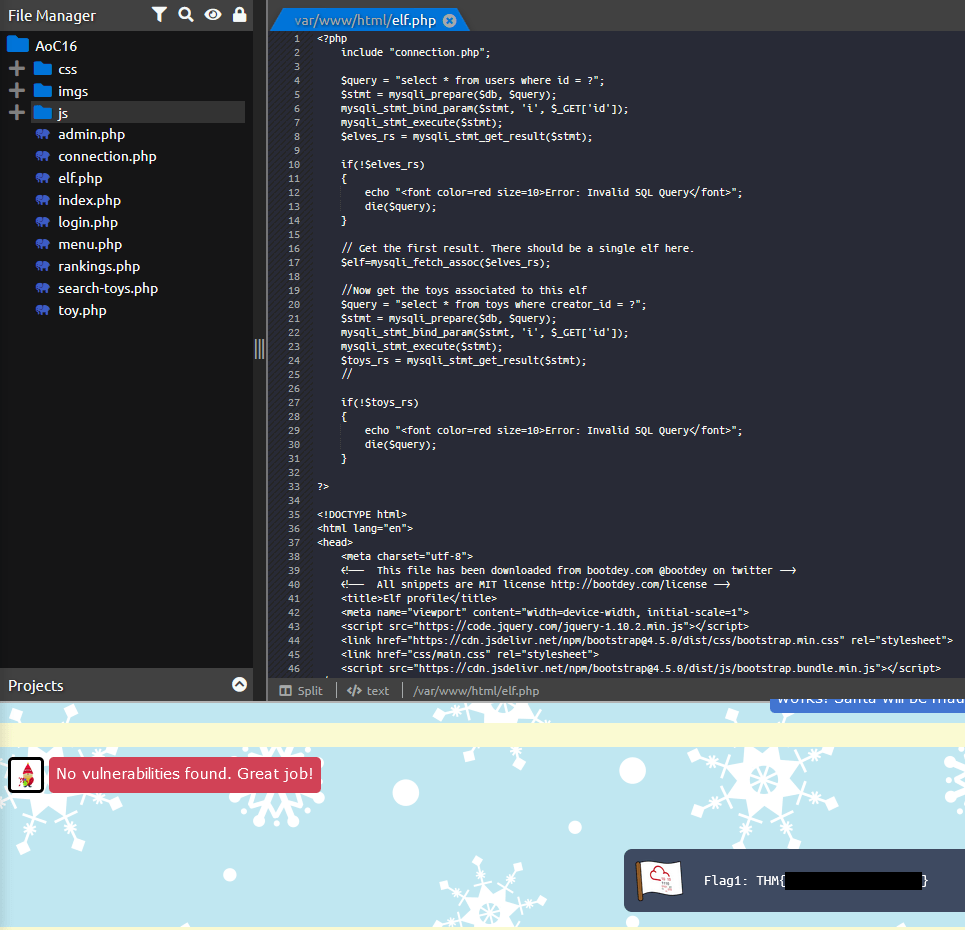The width and height of the screenshot is (965, 930).
Task: Expand the Projects panel chevron
Action: point(239,684)
